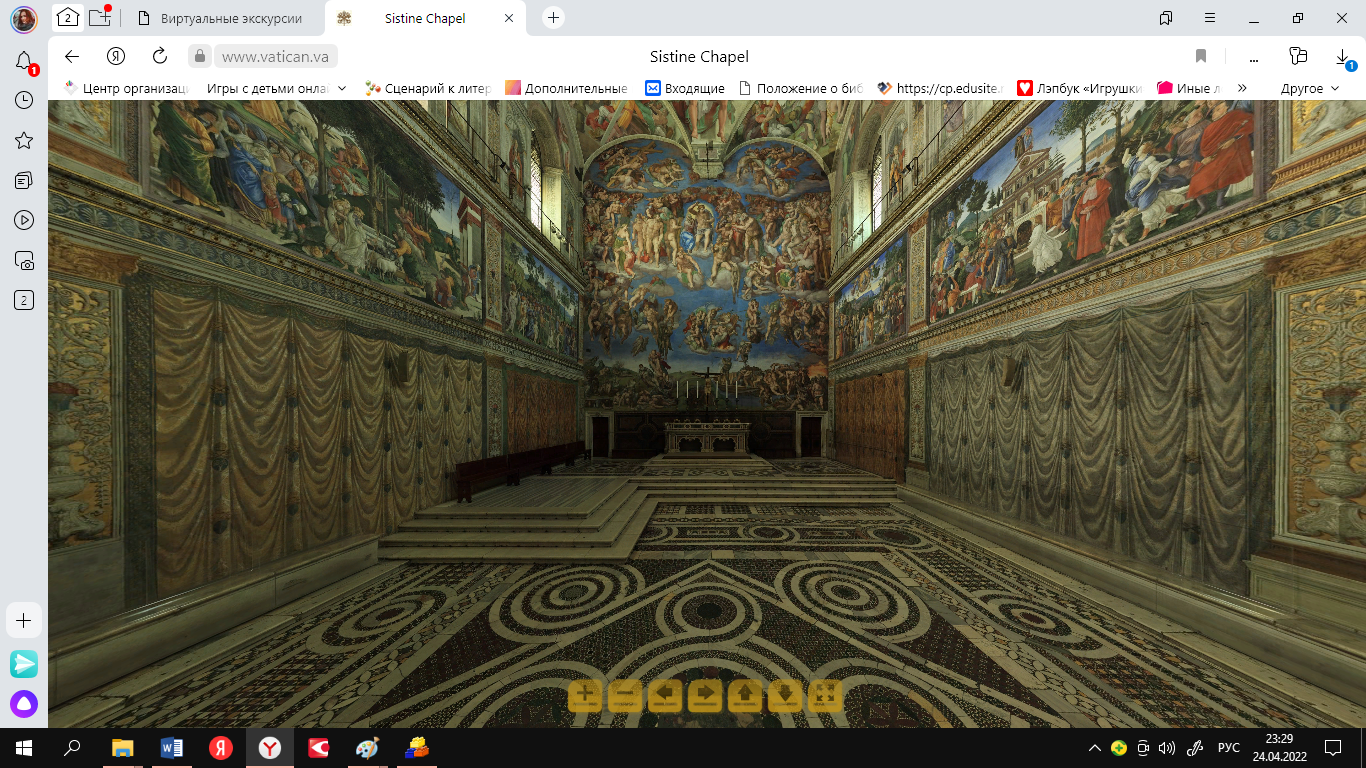Show more bookmarks with the double chevron
Image resolution: width=1366 pixels, height=768 pixels.
point(1242,88)
